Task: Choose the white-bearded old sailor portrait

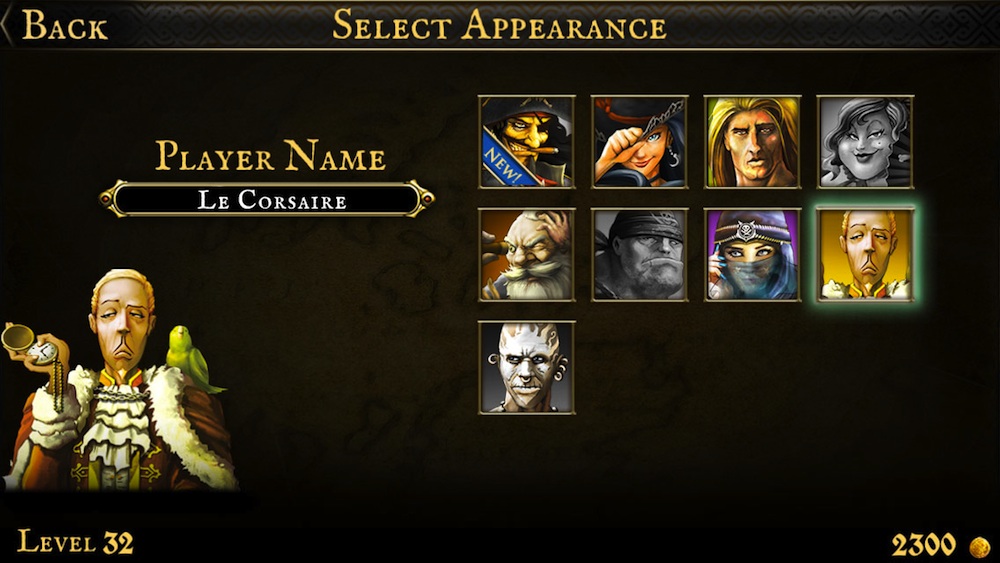Action: point(527,254)
